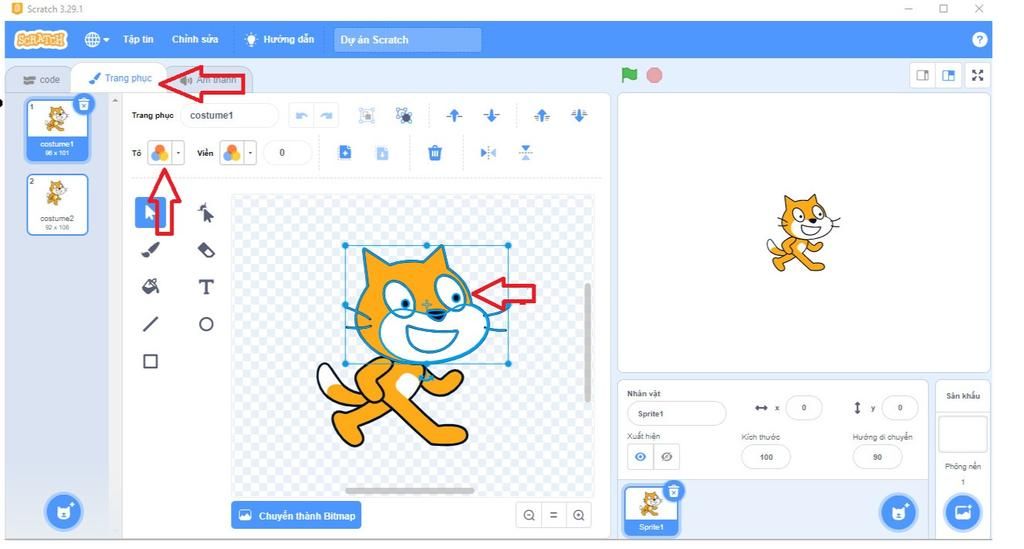Switch to large stage layout

pos(949,76)
